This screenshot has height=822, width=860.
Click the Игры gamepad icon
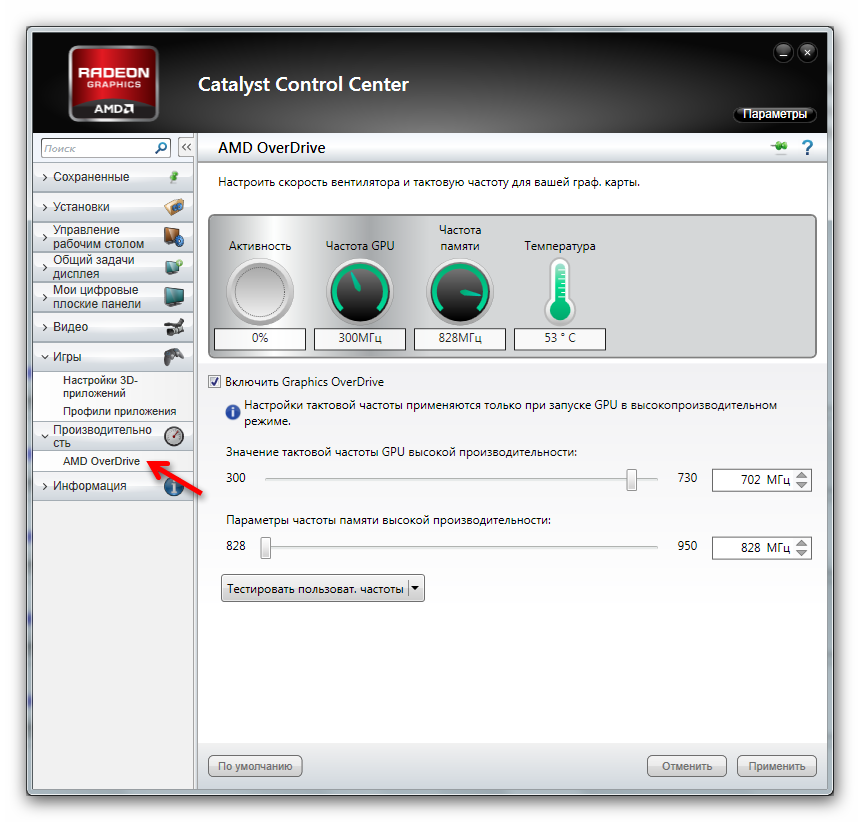point(174,357)
